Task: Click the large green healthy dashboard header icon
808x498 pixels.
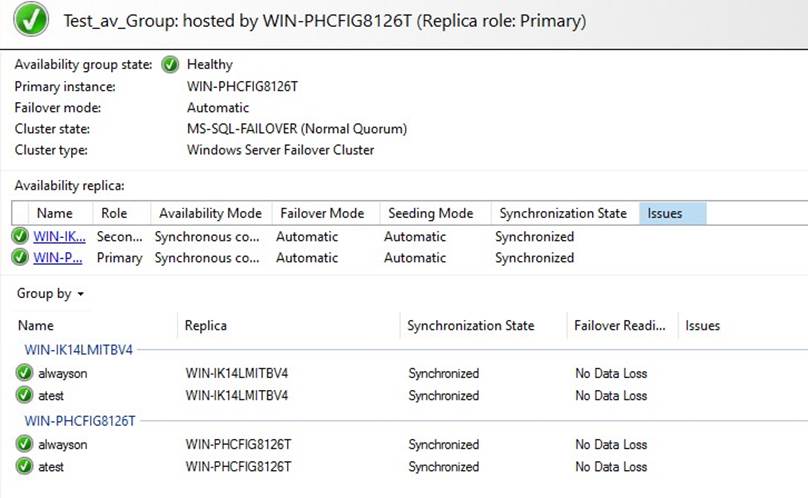Action: pos(32,21)
